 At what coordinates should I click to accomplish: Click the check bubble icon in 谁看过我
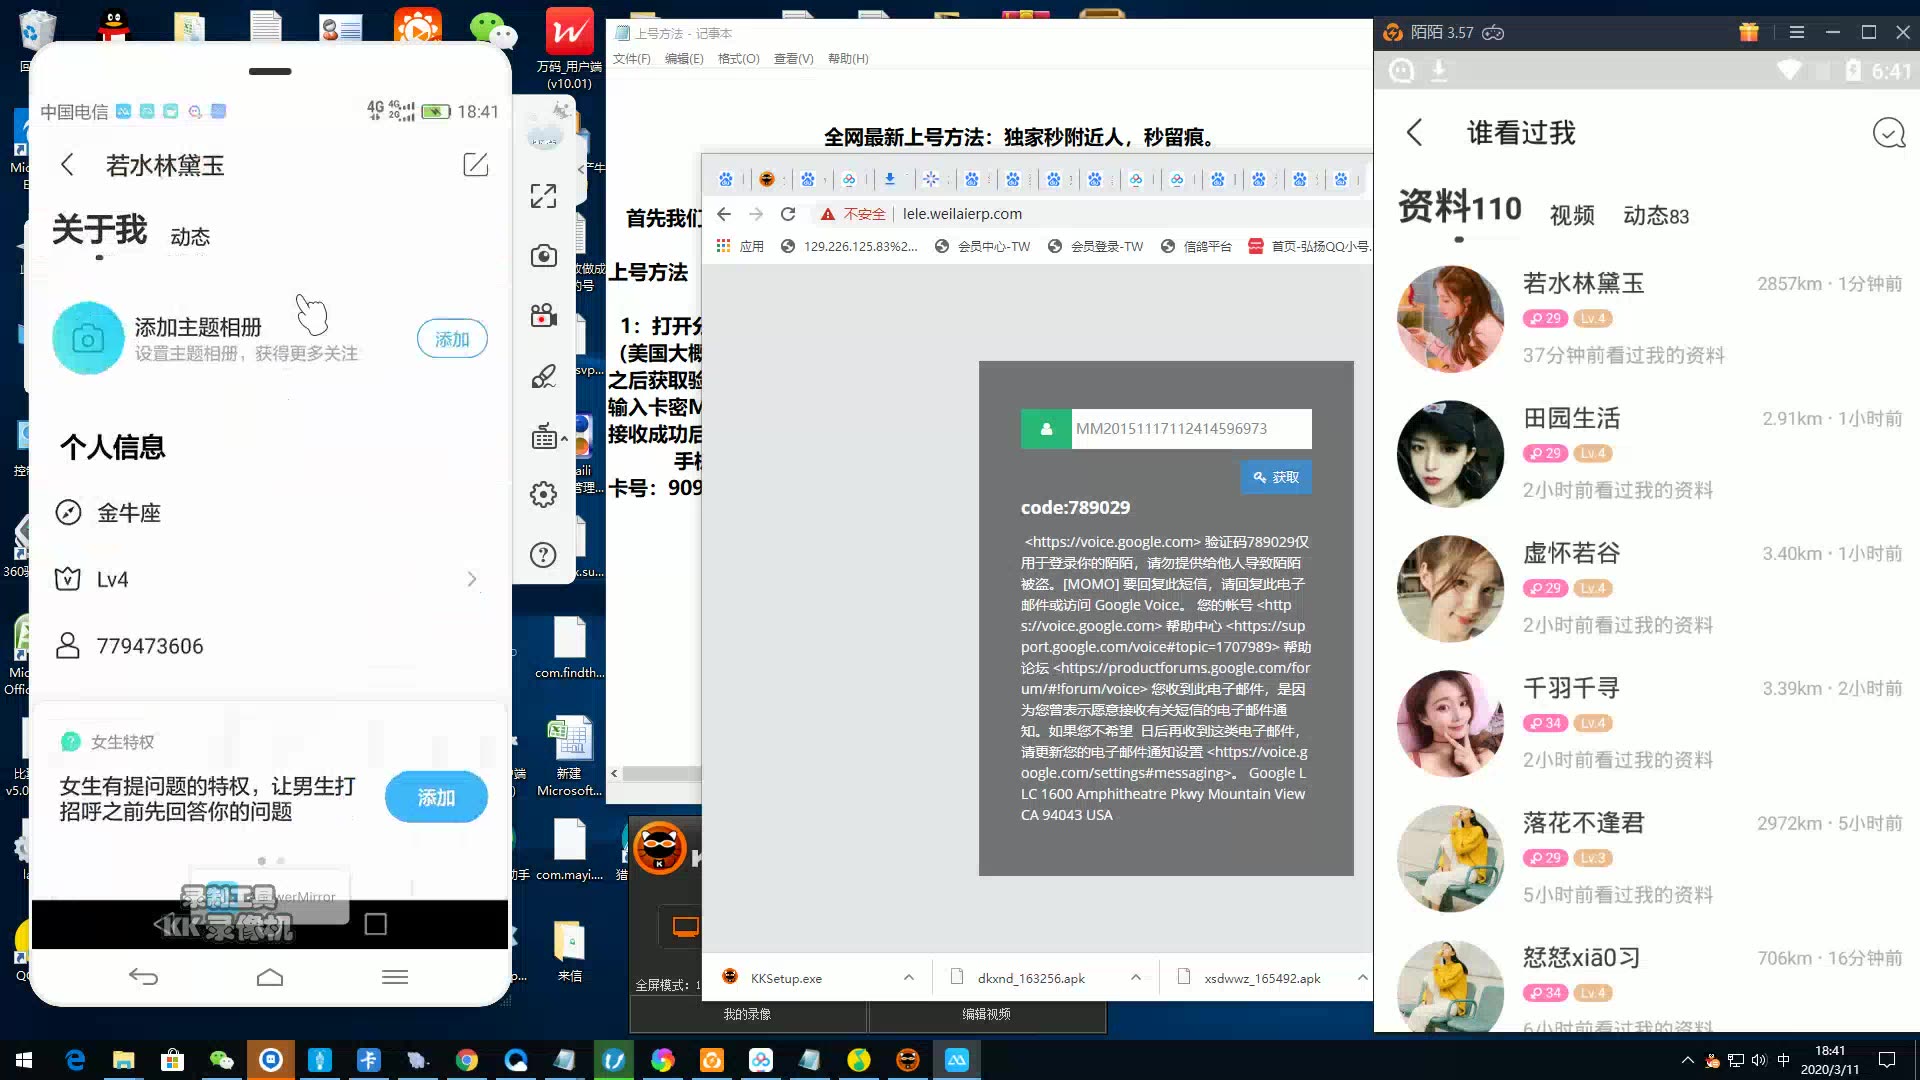click(x=1888, y=132)
